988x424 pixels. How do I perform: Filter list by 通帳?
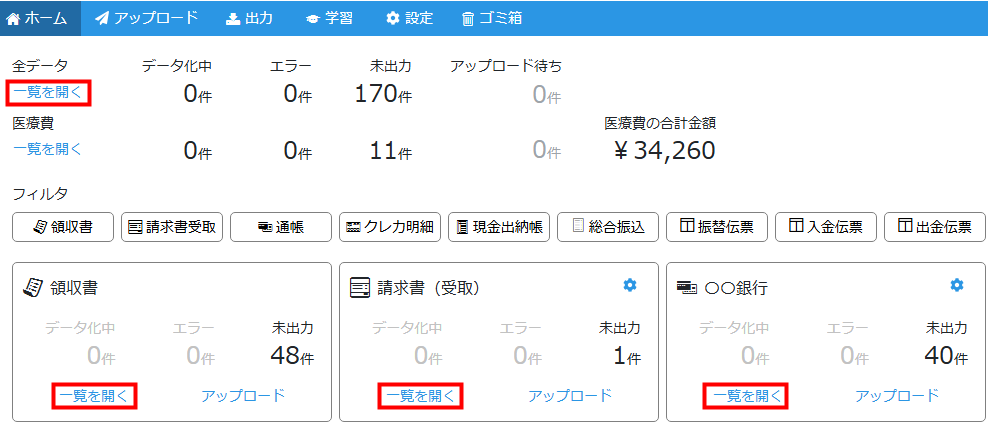click(x=280, y=227)
